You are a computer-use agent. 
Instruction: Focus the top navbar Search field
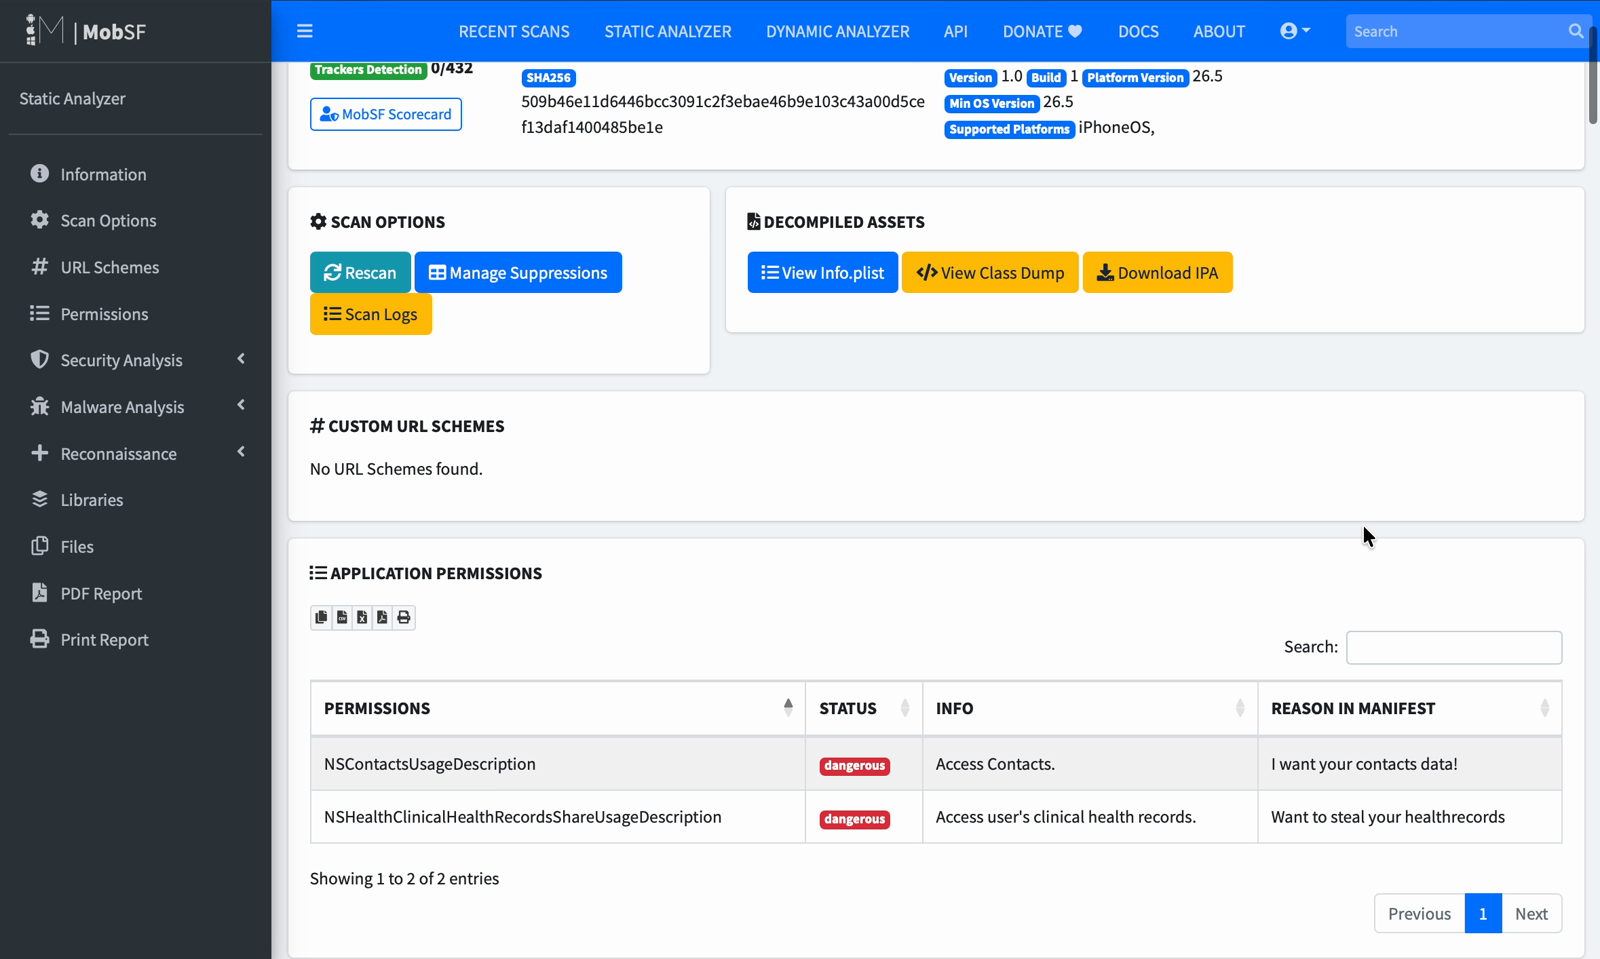coord(1456,31)
